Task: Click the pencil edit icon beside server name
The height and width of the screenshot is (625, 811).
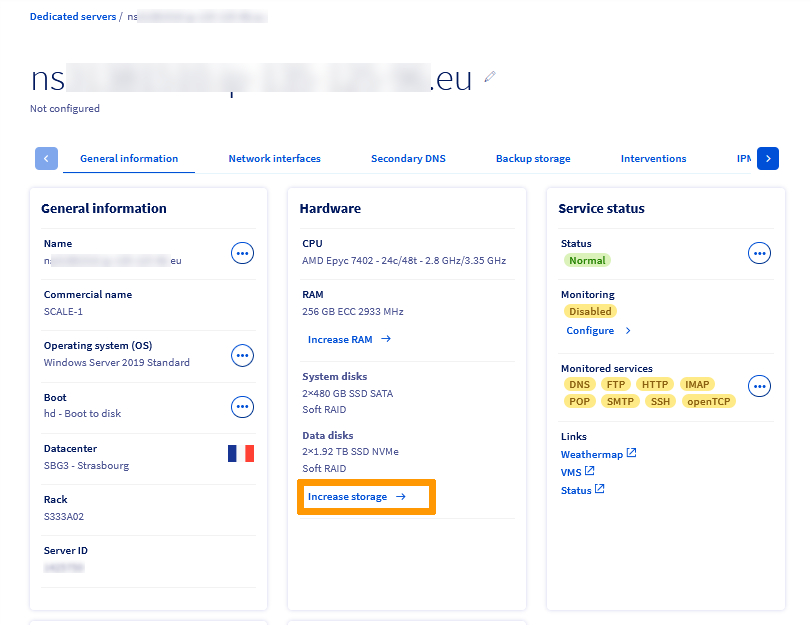Action: click(x=490, y=77)
